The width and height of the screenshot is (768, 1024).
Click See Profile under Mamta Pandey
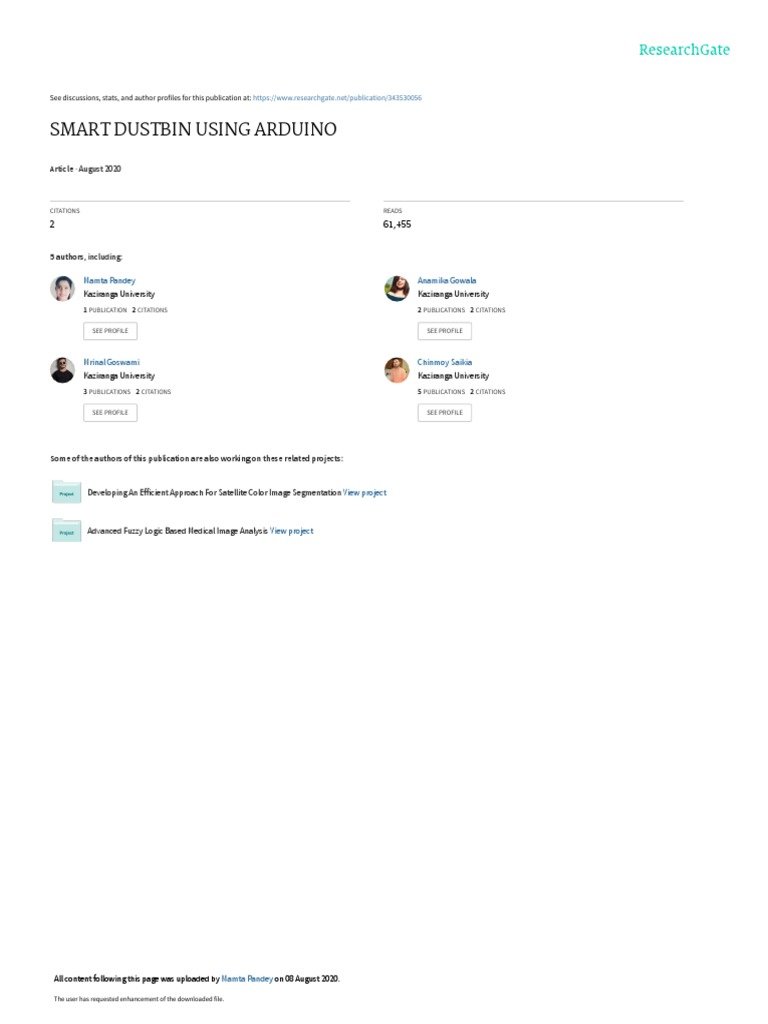(x=110, y=331)
